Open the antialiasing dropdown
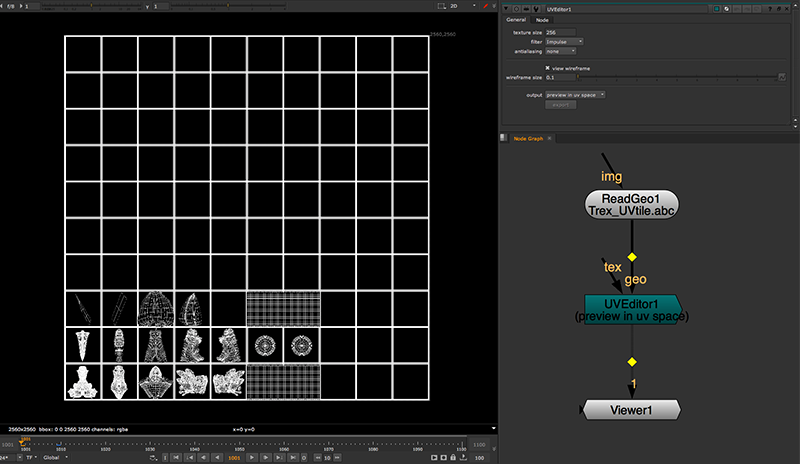Image resolution: width=800 pixels, height=464 pixels. coord(559,50)
